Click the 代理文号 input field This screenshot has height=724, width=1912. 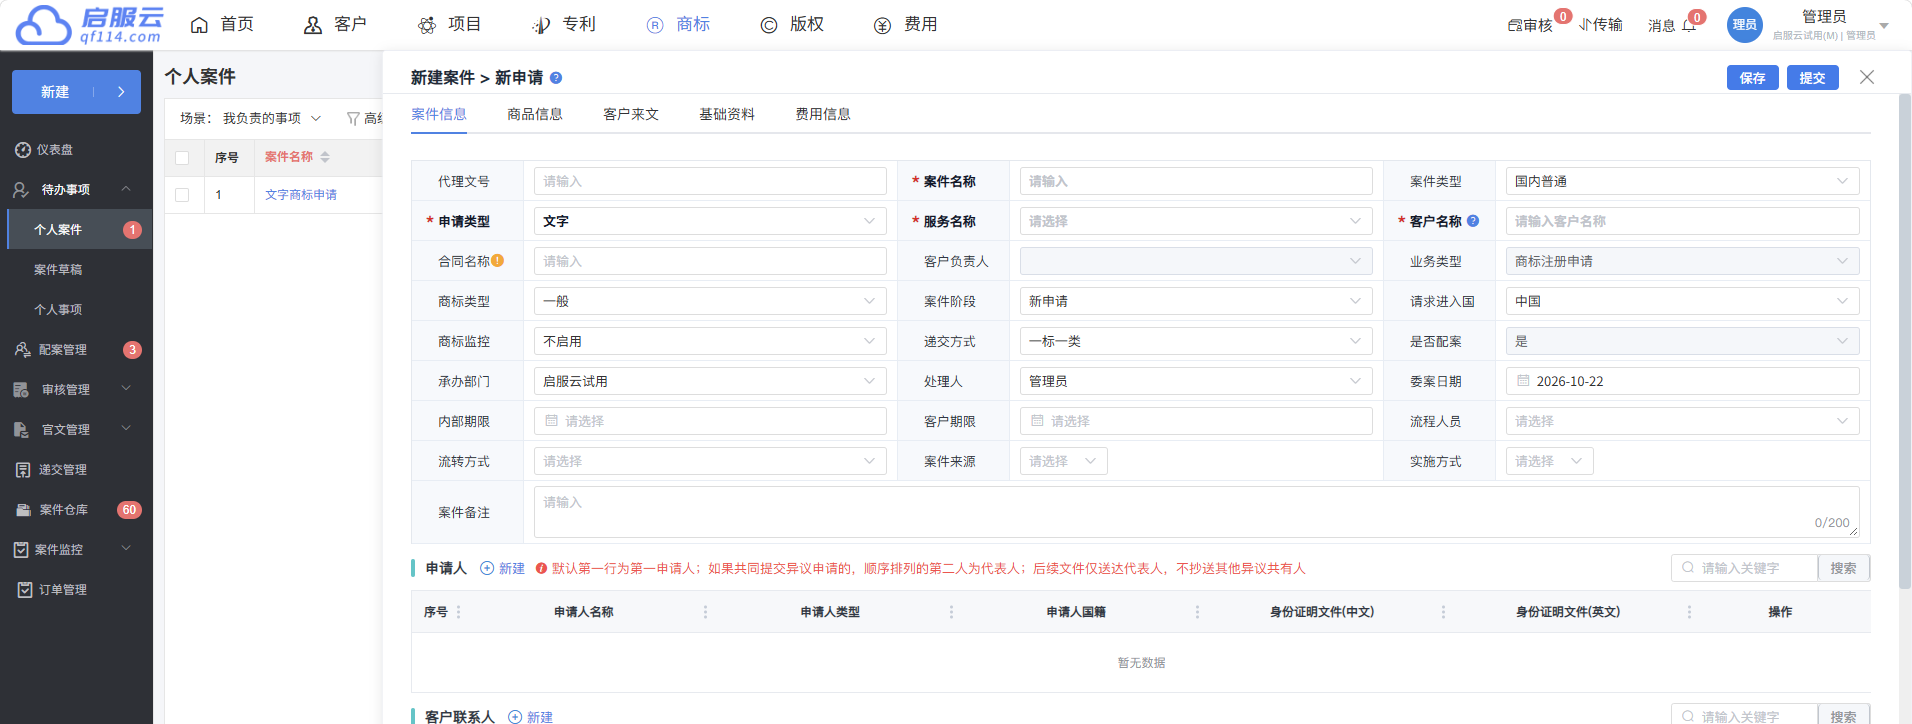pyautogui.click(x=710, y=181)
